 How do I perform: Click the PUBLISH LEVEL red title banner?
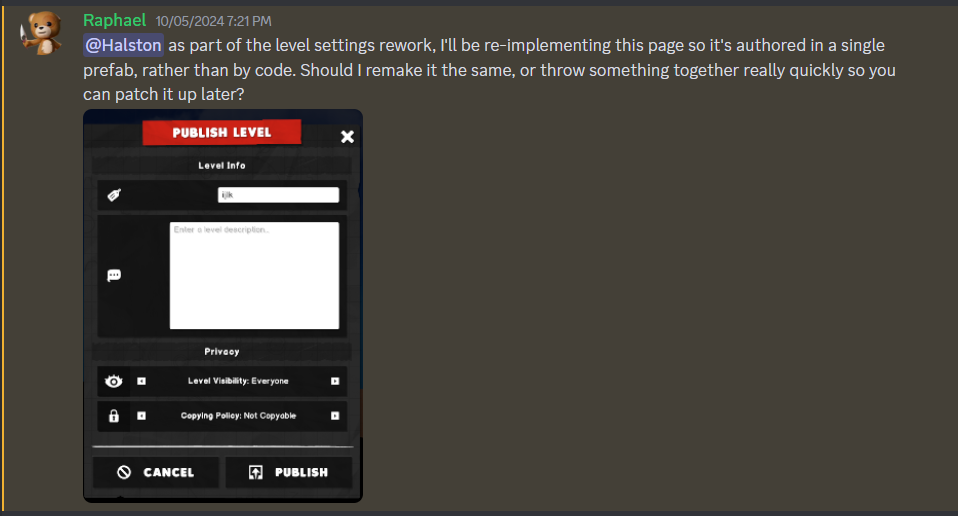coord(222,133)
